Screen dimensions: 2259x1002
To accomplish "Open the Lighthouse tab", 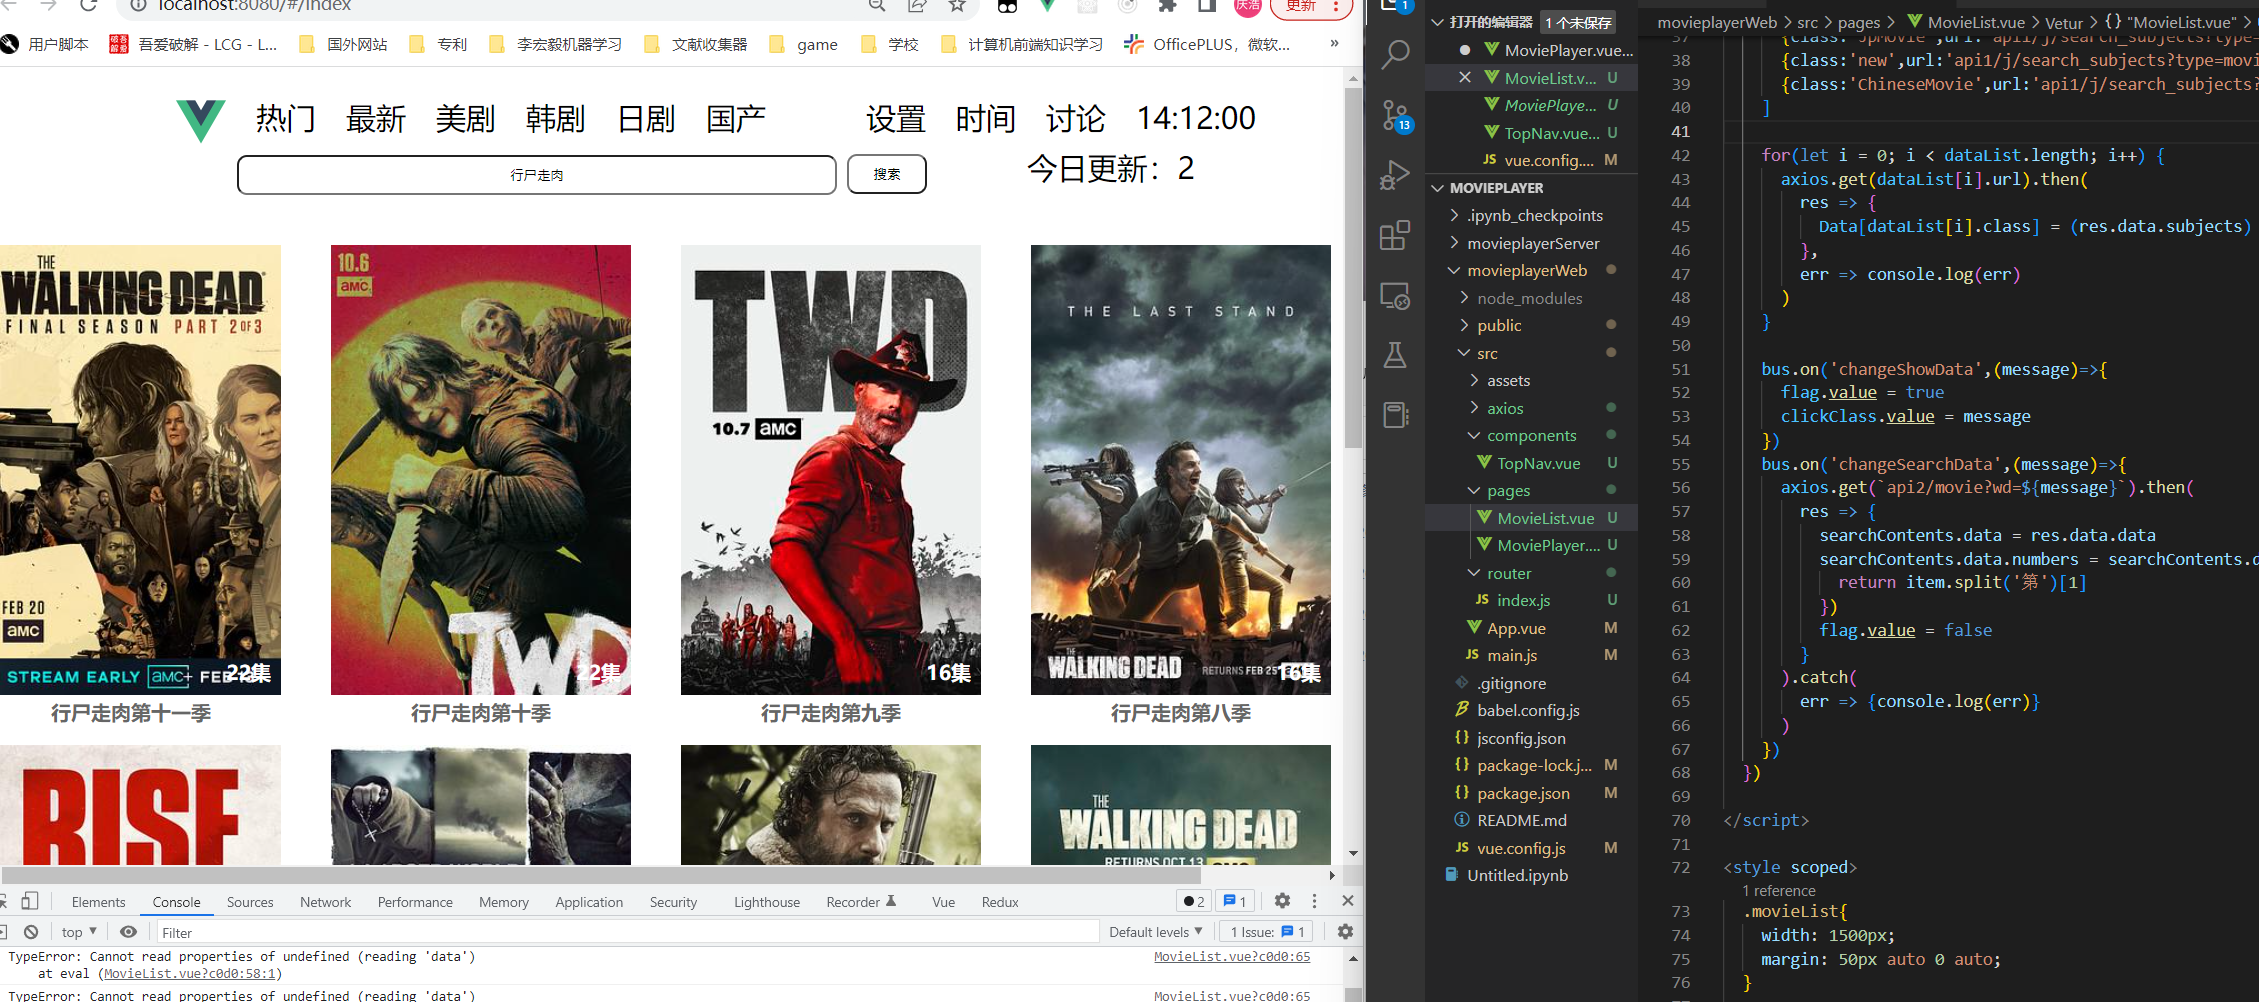I will 767,902.
